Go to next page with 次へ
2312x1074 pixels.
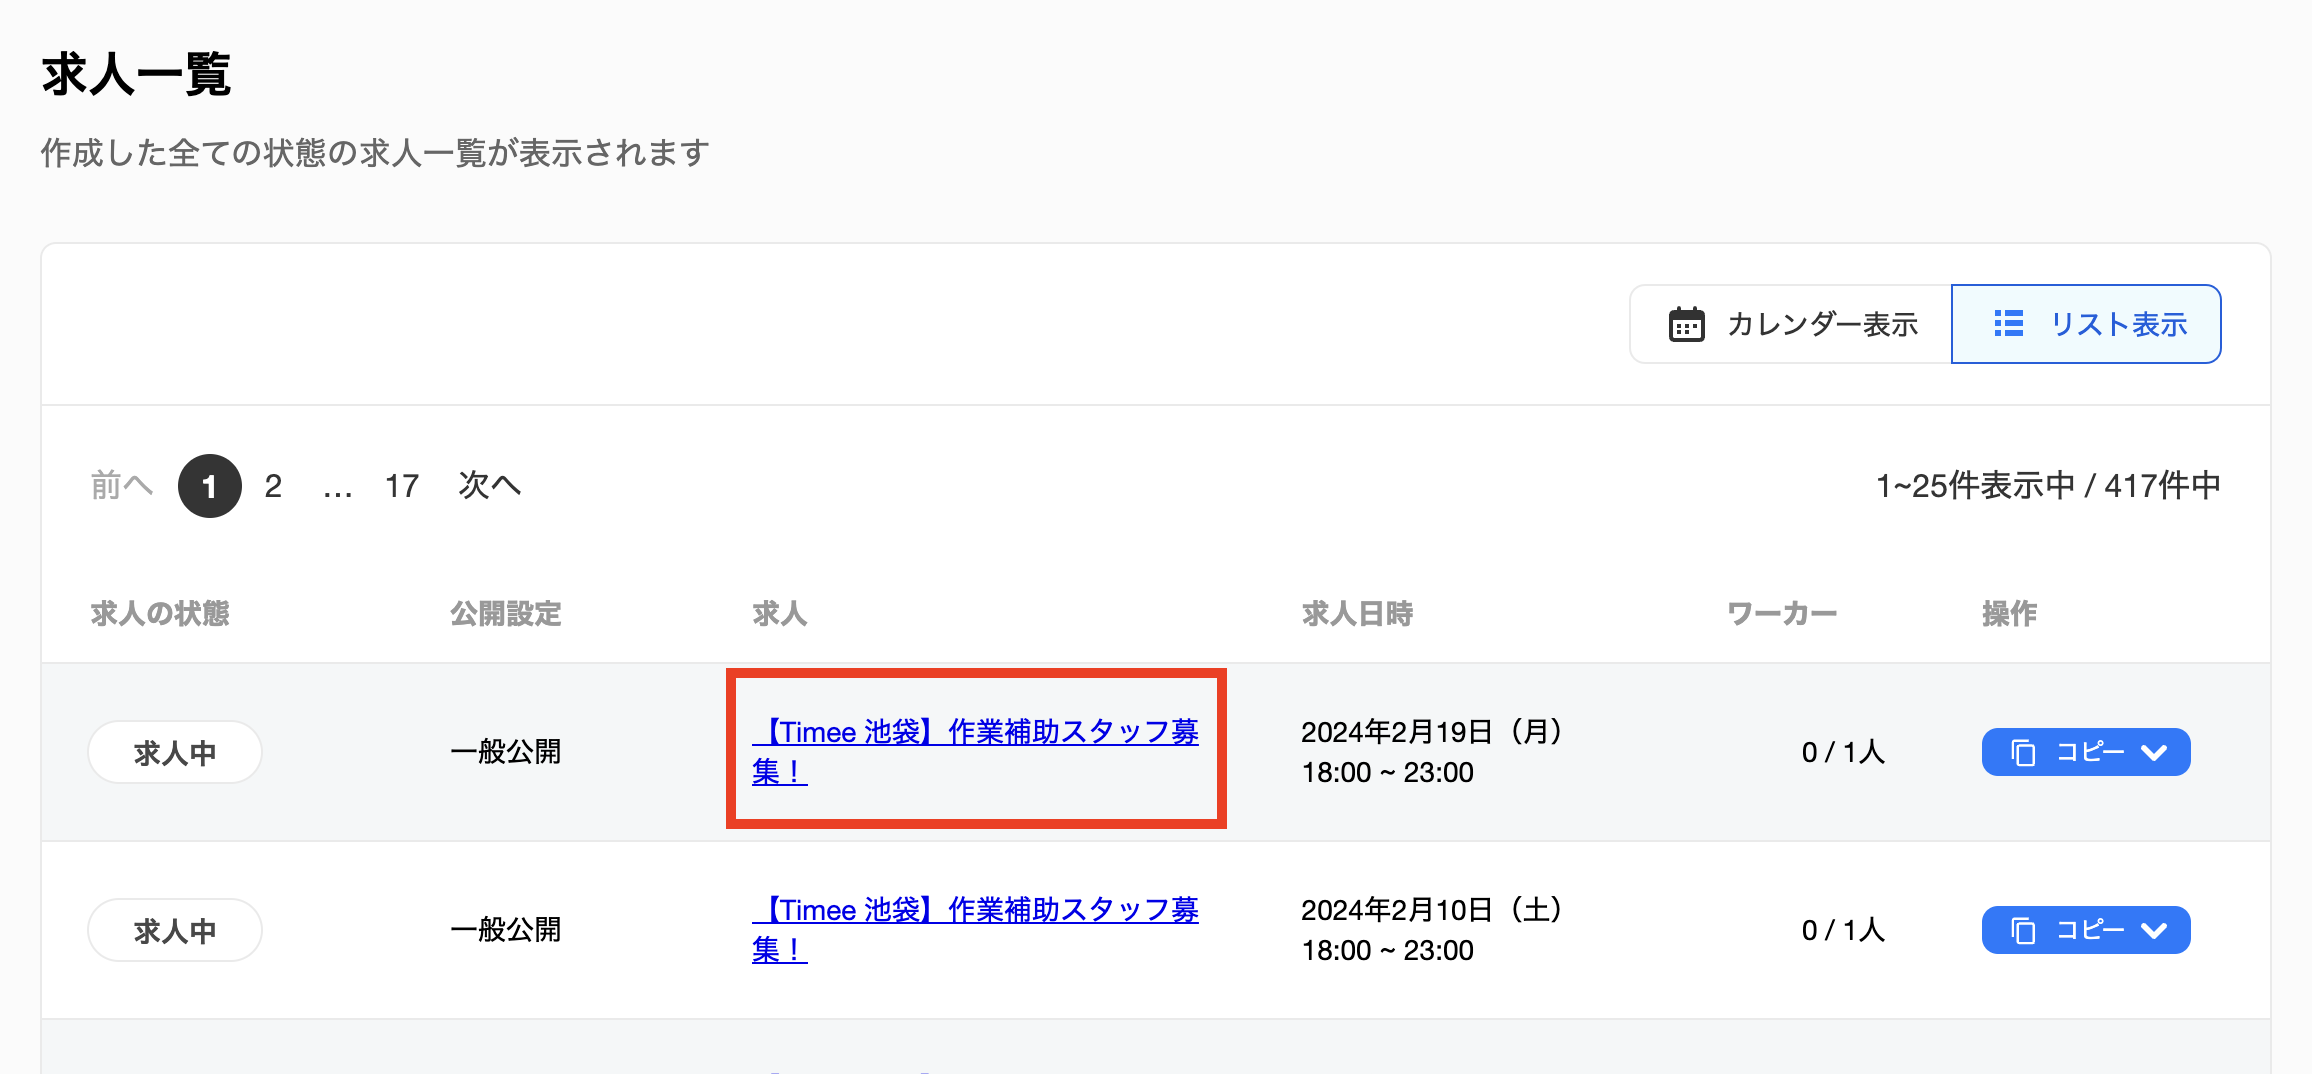point(489,486)
